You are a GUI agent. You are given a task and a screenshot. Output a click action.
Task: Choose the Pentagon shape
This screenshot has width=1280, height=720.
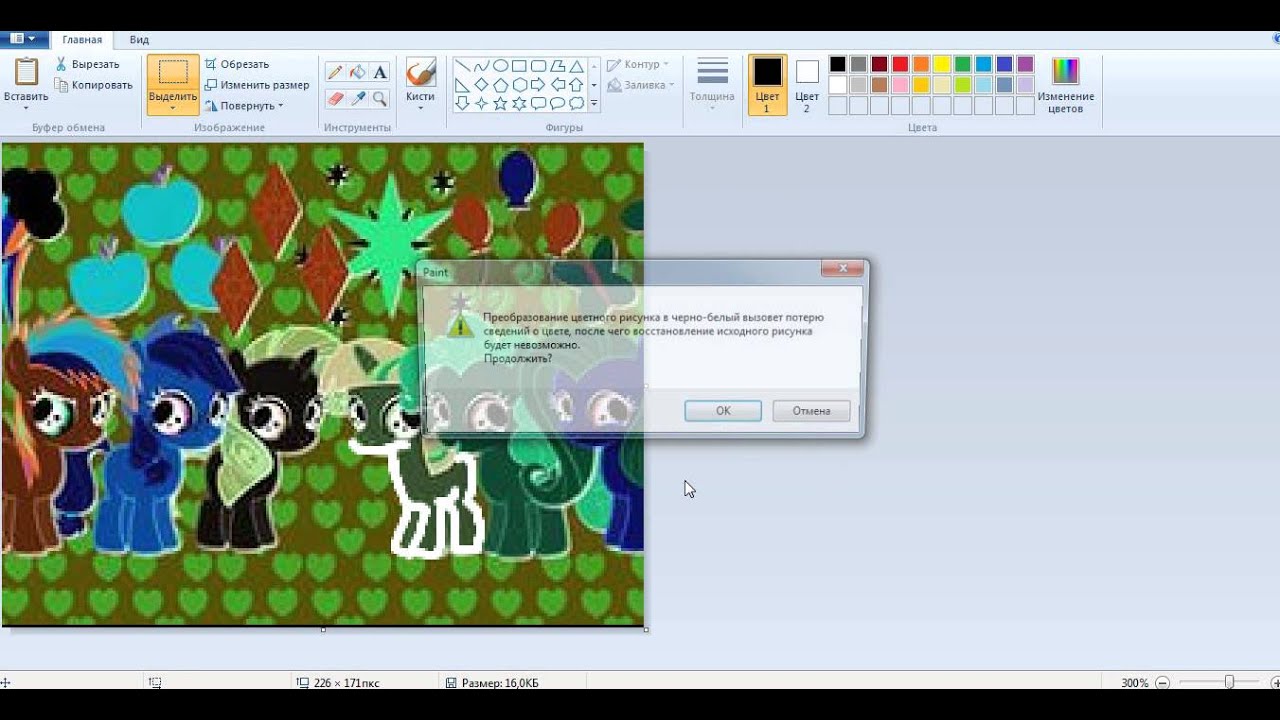(500, 85)
